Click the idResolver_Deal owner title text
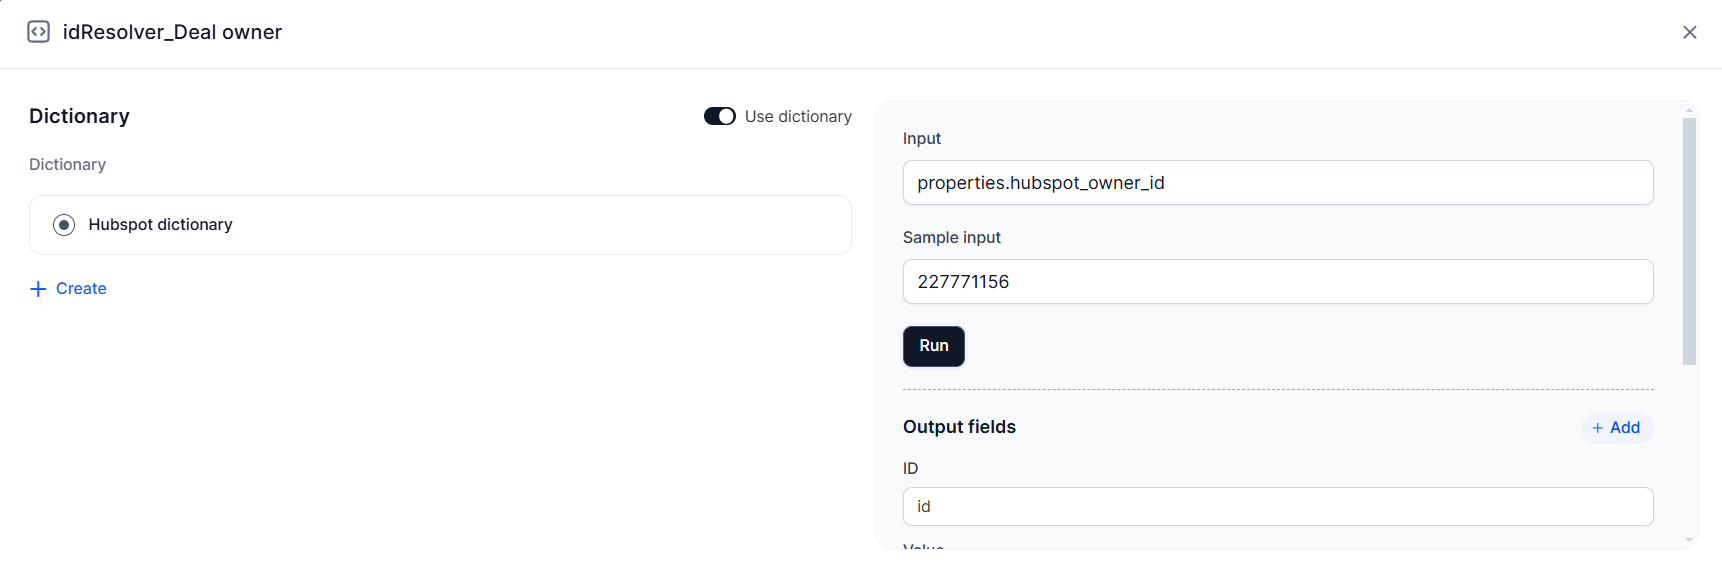The width and height of the screenshot is (1722, 581). [173, 31]
